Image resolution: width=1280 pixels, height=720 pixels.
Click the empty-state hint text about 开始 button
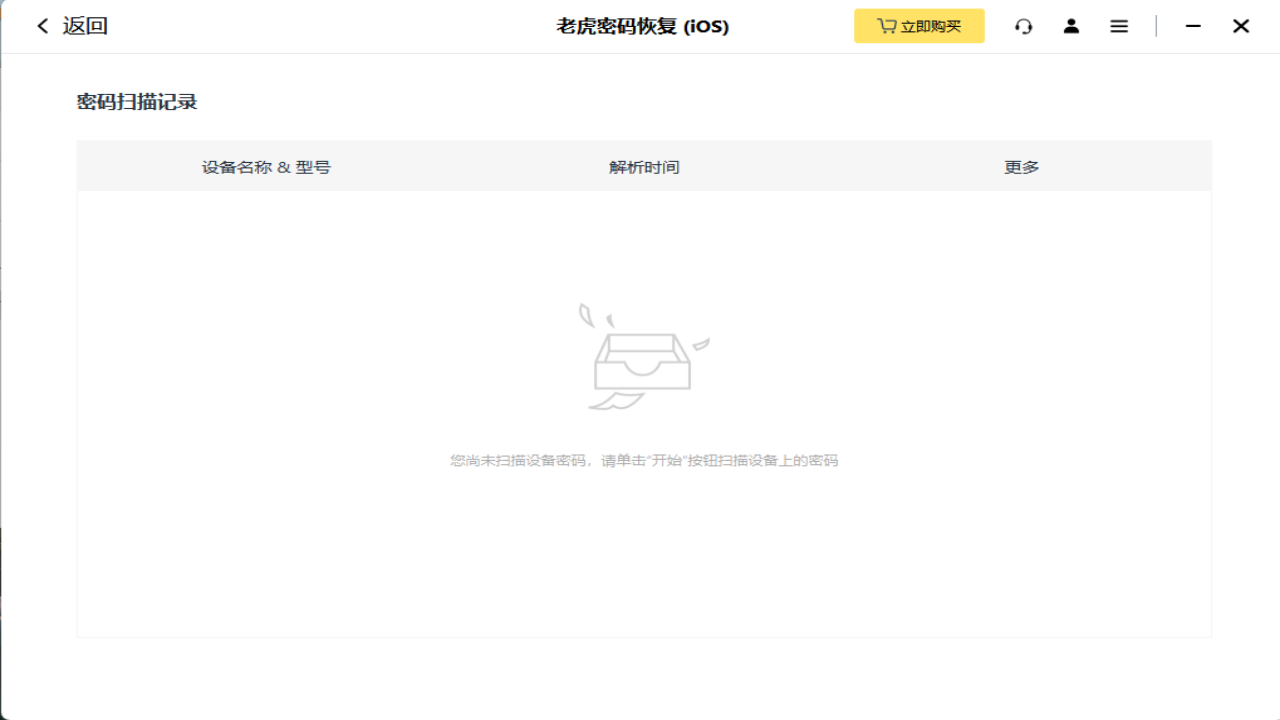pyautogui.click(x=644, y=460)
